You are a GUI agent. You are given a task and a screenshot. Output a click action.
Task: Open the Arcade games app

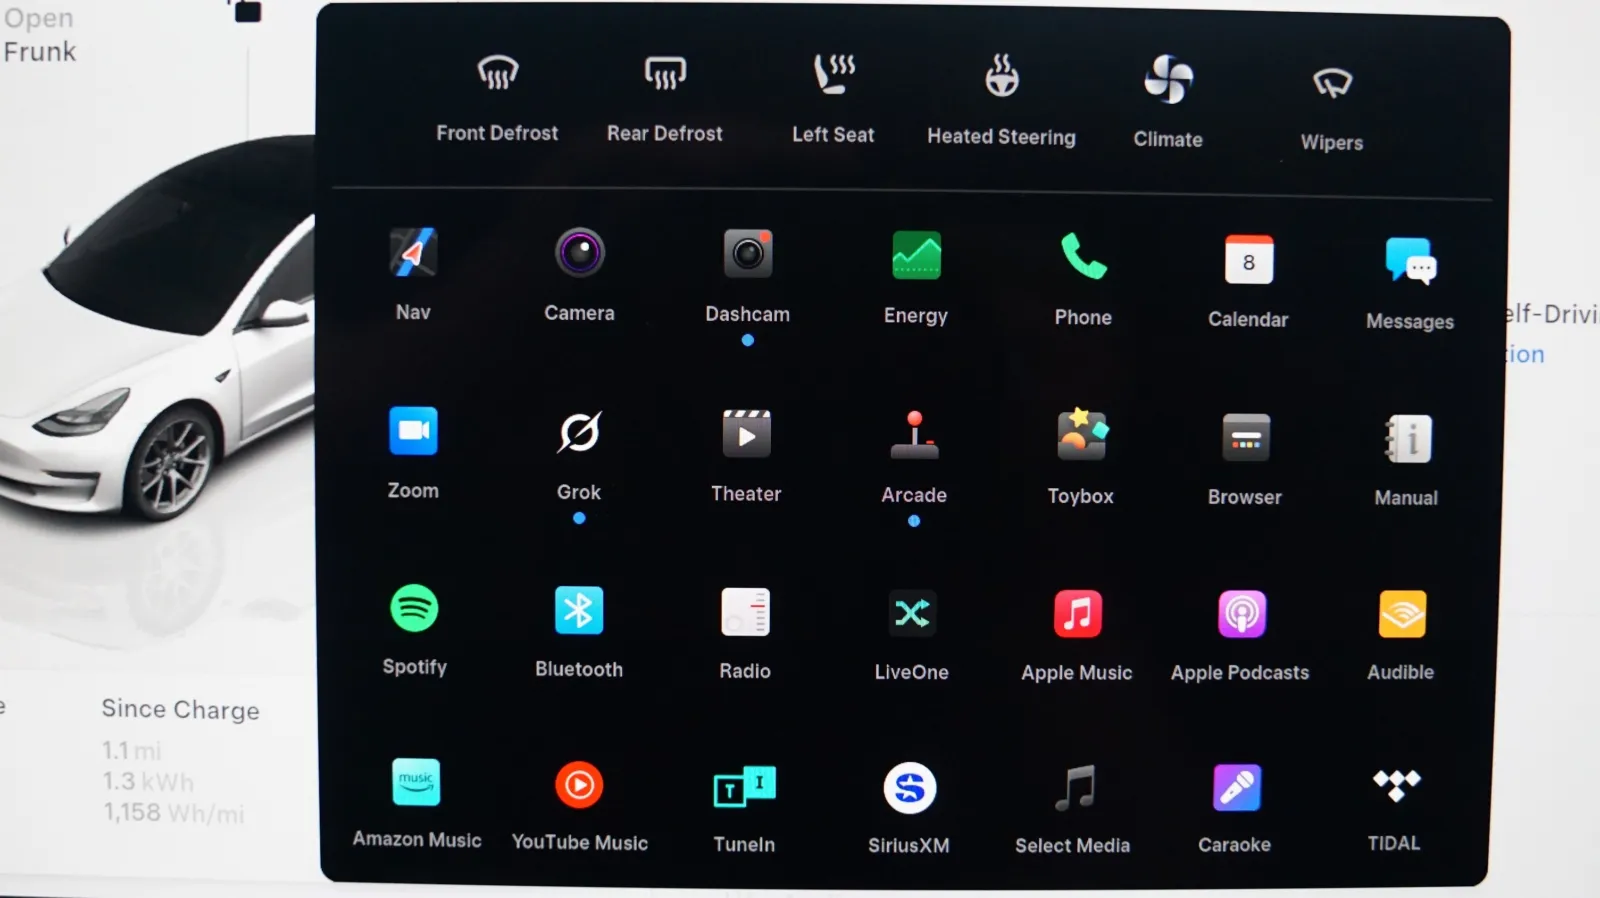pyautogui.click(x=914, y=436)
